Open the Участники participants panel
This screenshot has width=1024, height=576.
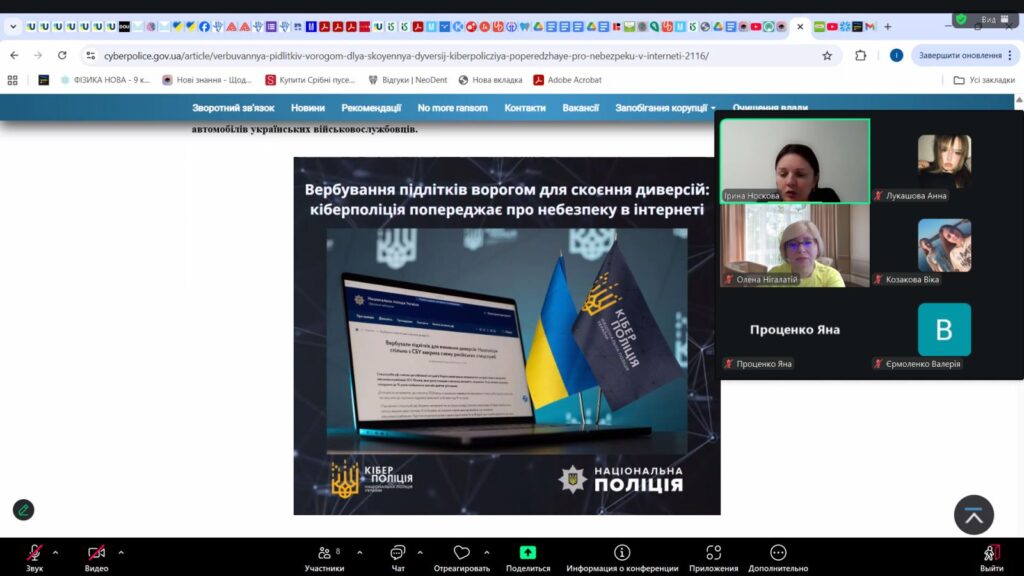tap(324, 553)
